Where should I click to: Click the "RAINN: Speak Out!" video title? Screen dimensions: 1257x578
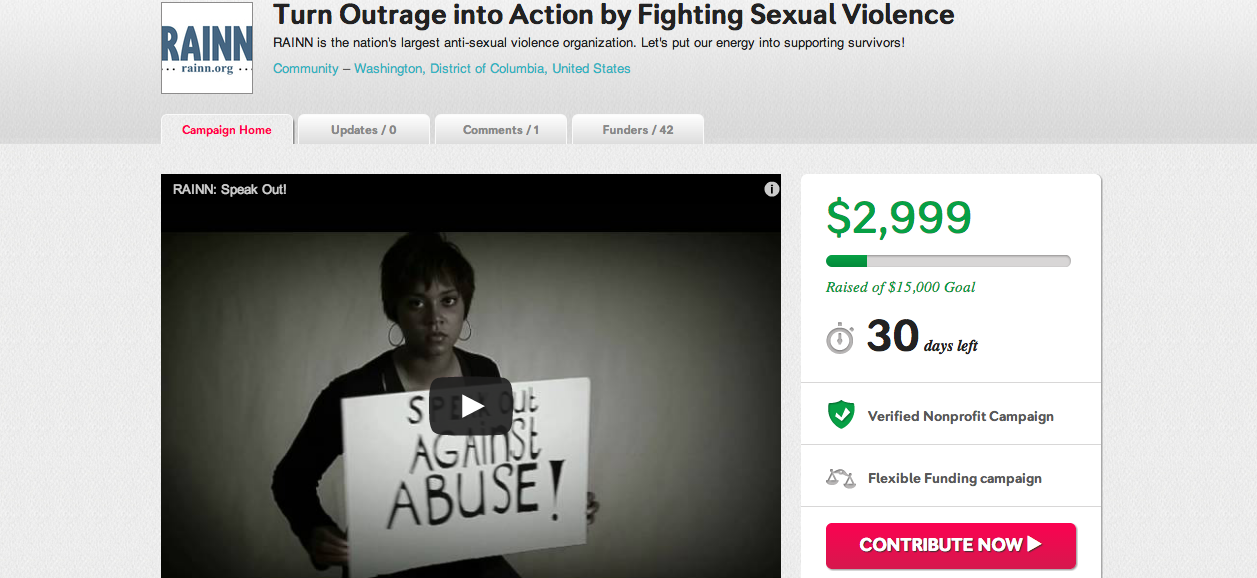(230, 189)
